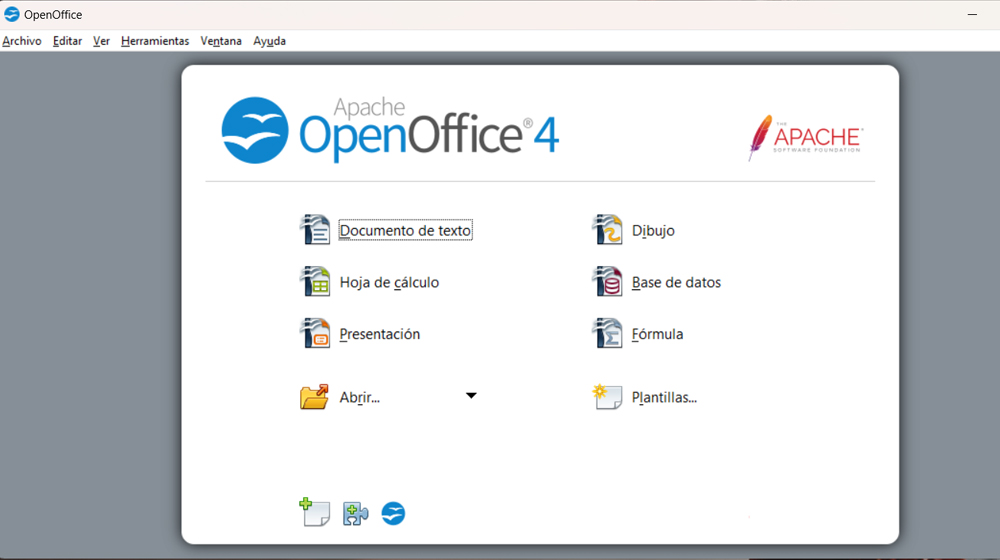
Task: Open the Editar menu
Action: [67, 41]
